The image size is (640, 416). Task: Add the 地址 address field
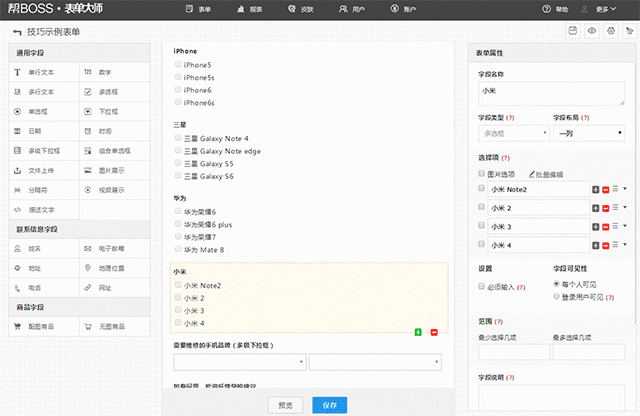coord(44,268)
